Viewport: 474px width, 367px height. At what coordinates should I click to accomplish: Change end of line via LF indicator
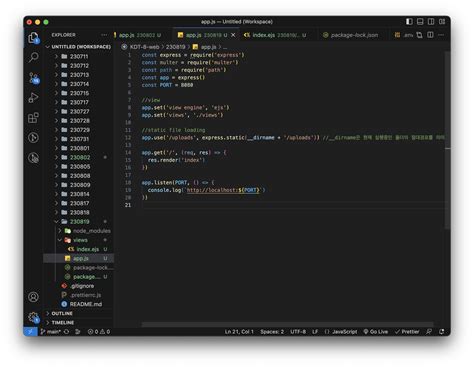[x=315, y=332]
